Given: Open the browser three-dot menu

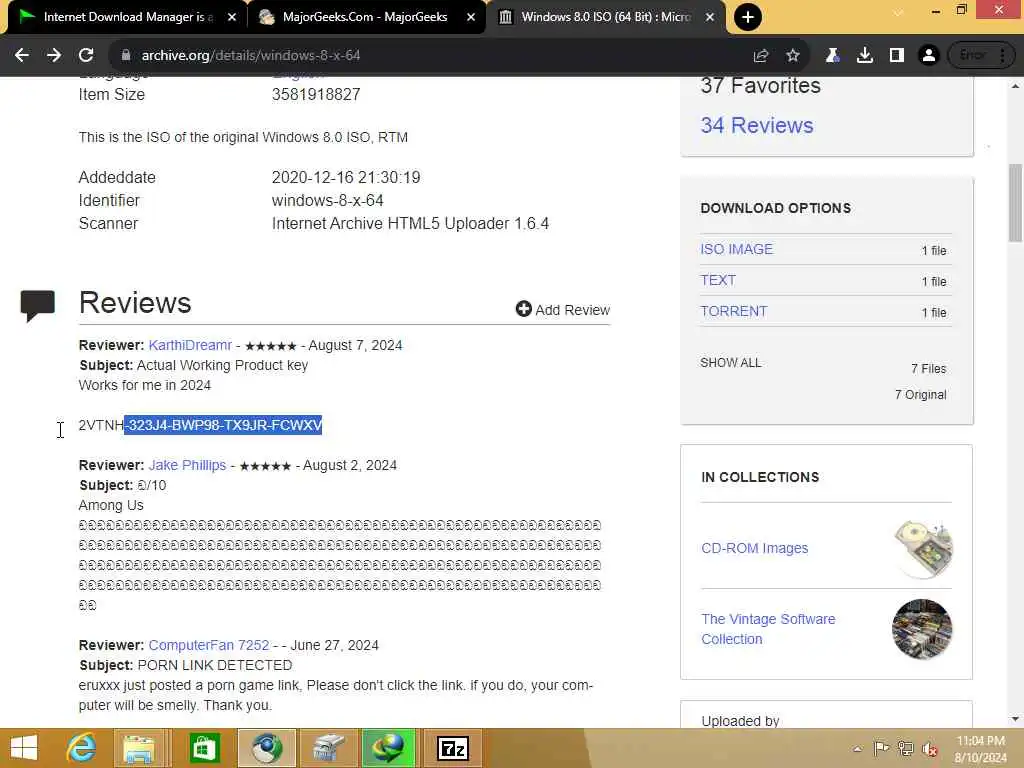Looking at the screenshot, I should point(1002,56).
